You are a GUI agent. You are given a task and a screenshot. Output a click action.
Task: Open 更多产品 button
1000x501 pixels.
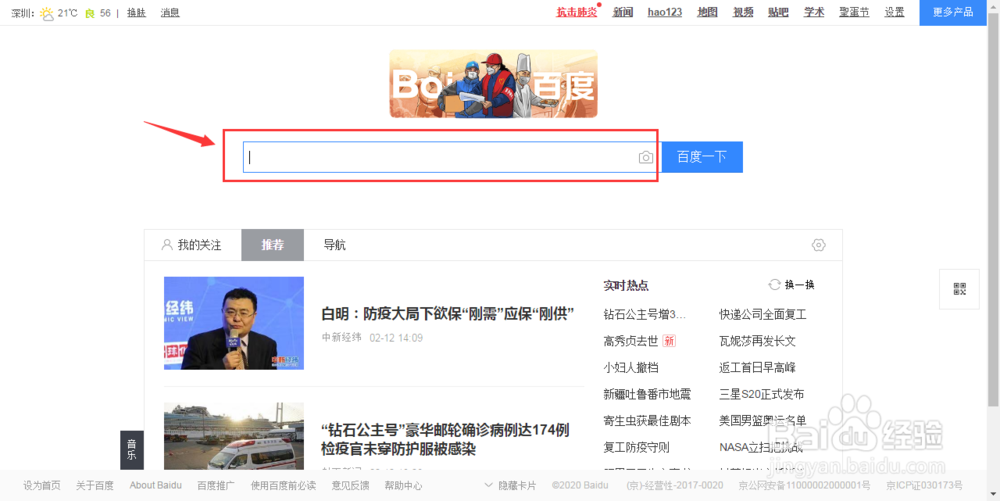coord(953,13)
